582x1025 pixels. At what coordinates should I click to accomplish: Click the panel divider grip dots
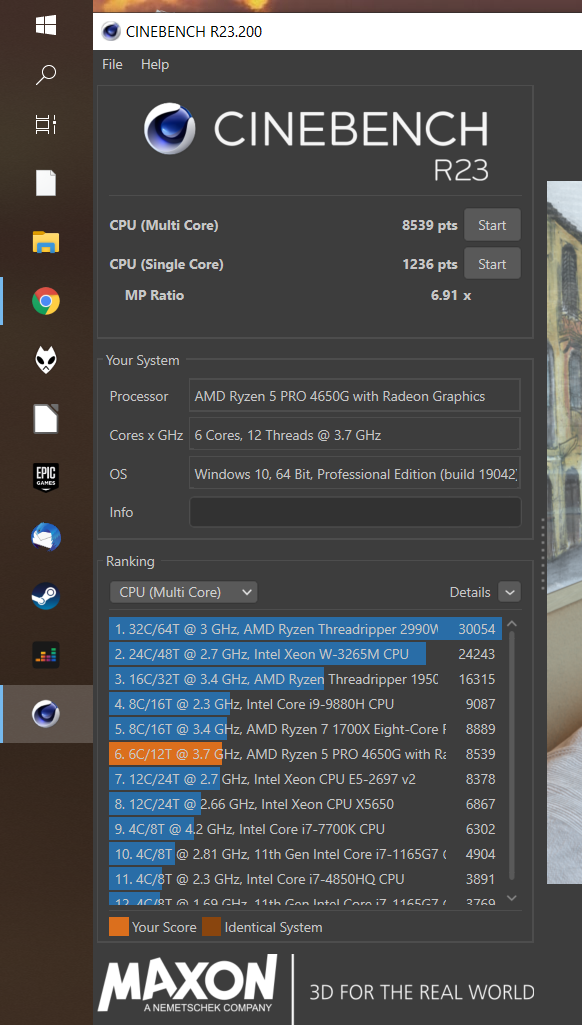541,554
